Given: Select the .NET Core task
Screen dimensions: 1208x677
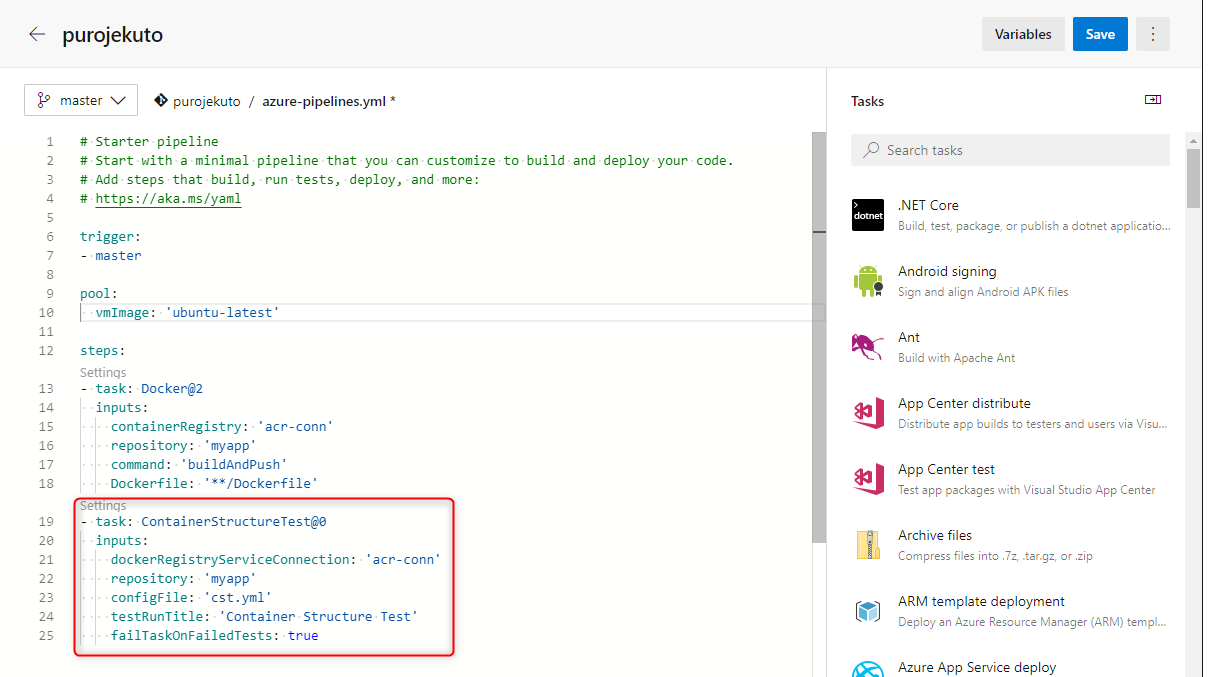Looking at the screenshot, I should [x=1010, y=215].
